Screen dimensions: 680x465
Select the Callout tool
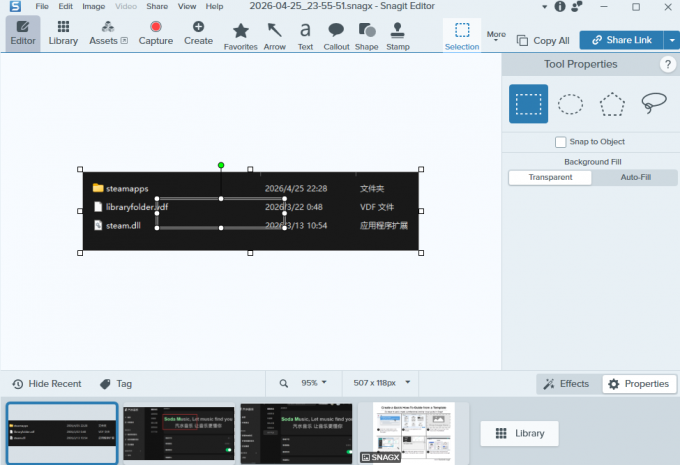(336, 36)
